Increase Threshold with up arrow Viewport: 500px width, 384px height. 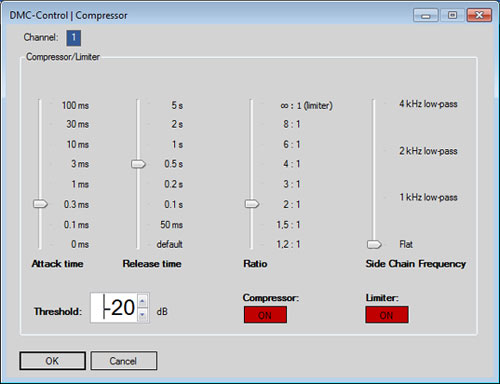pyautogui.click(x=142, y=301)
